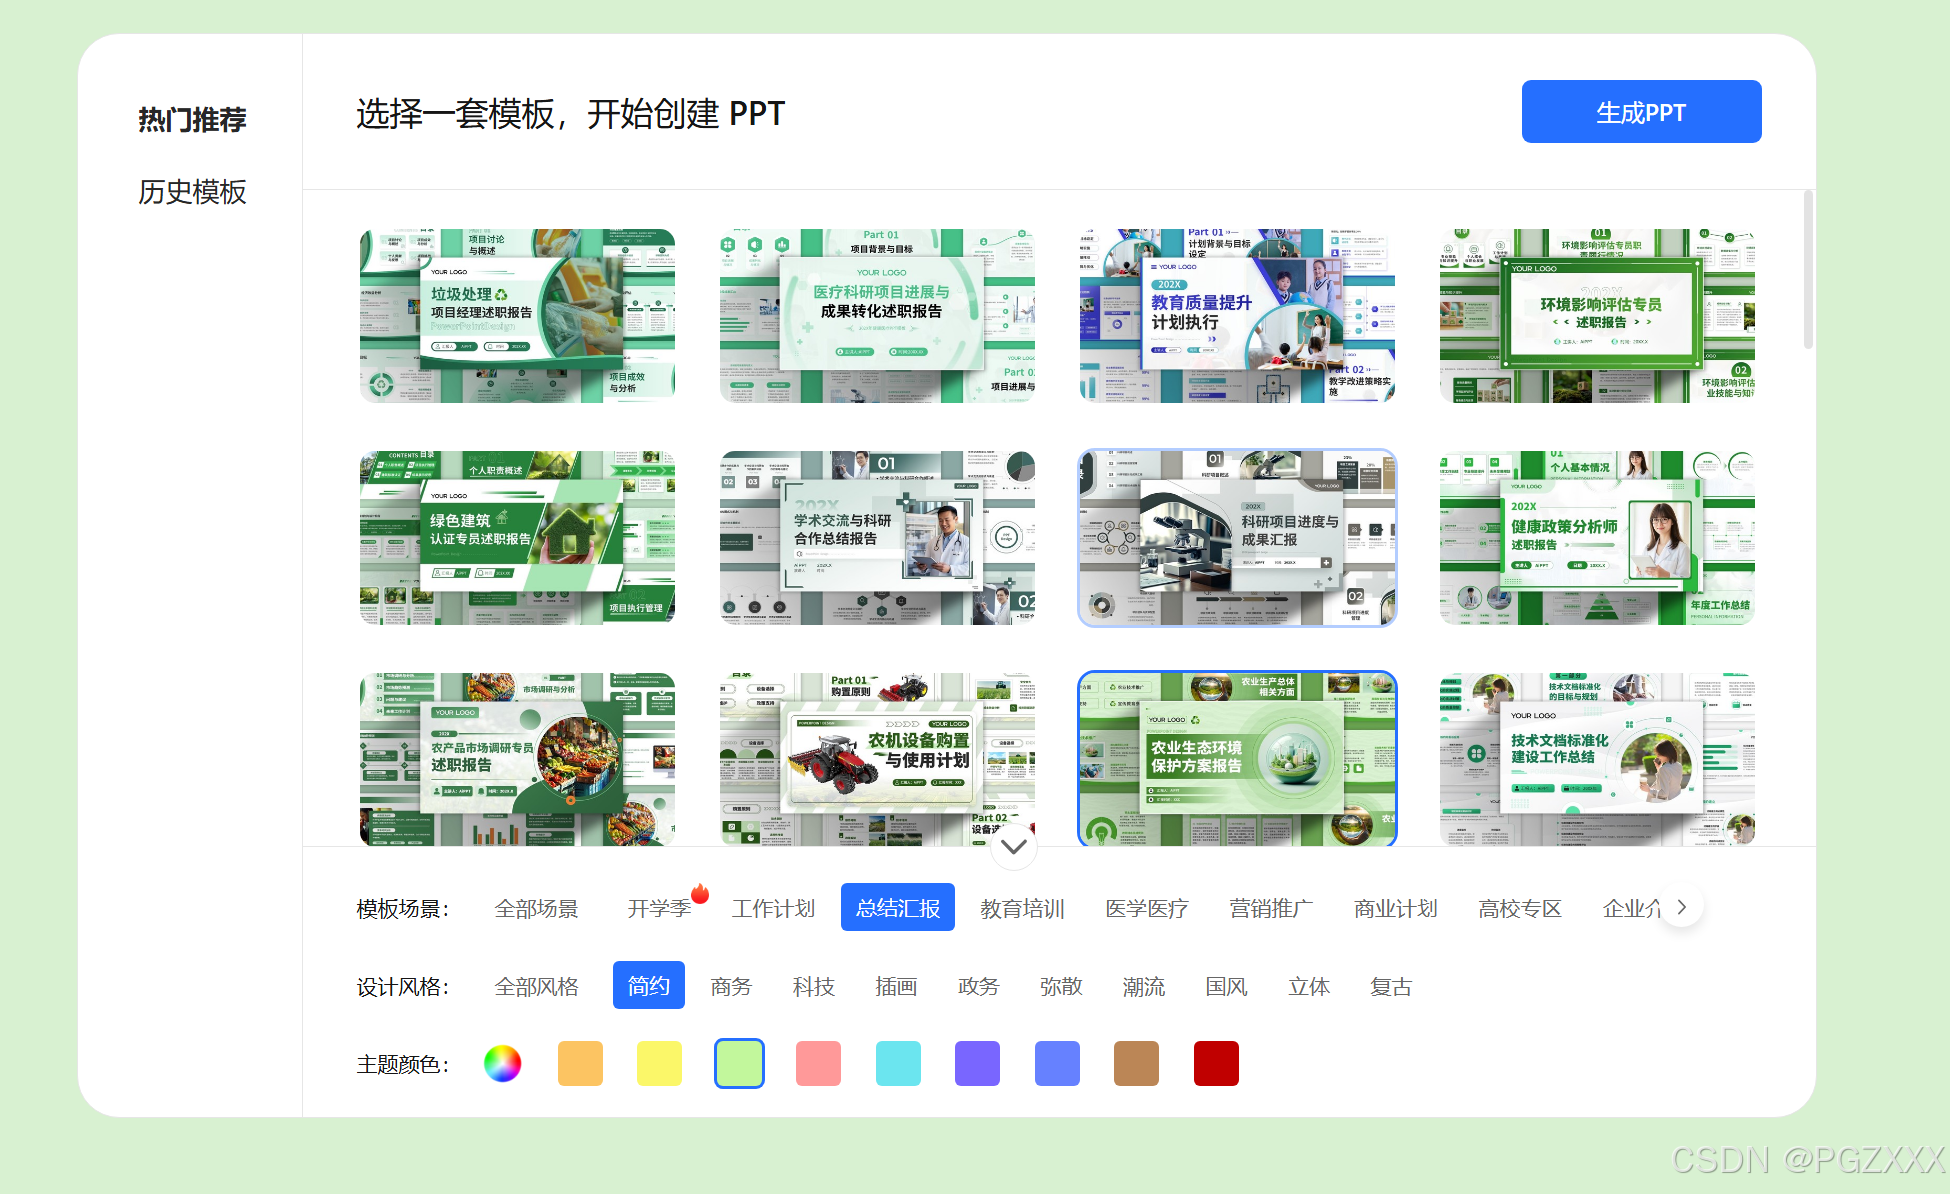Choose the light green theme color
The height and width of the screenshot is (1194, 1950).
coord(739,1063)
